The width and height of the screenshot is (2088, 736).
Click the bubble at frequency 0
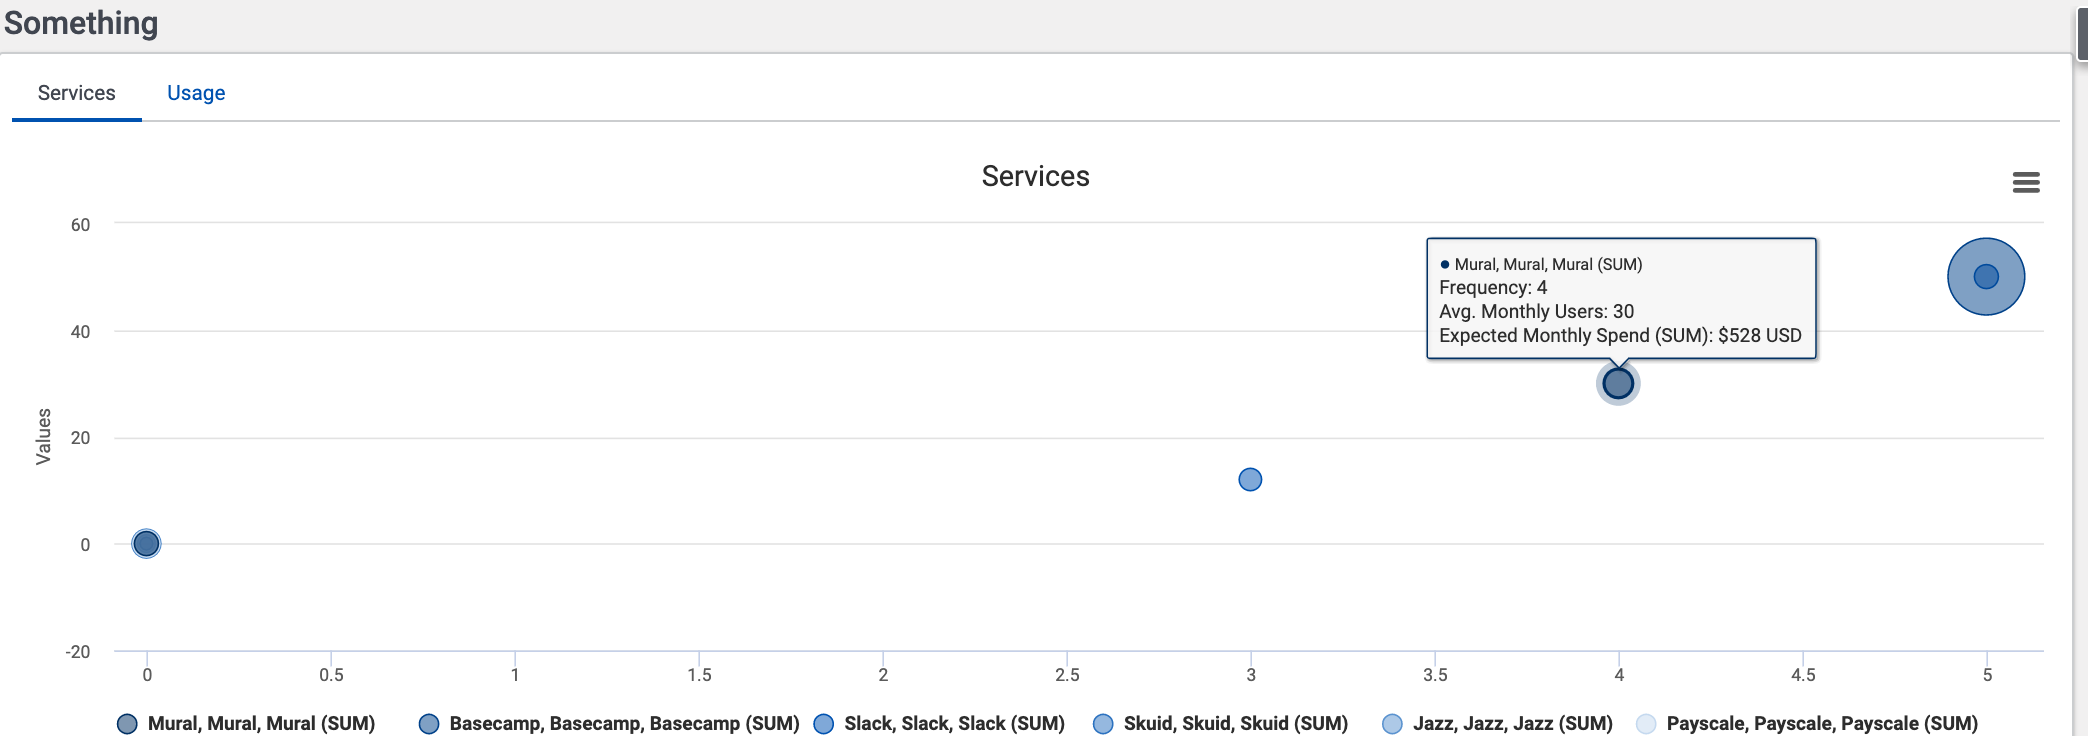[146, 544]
